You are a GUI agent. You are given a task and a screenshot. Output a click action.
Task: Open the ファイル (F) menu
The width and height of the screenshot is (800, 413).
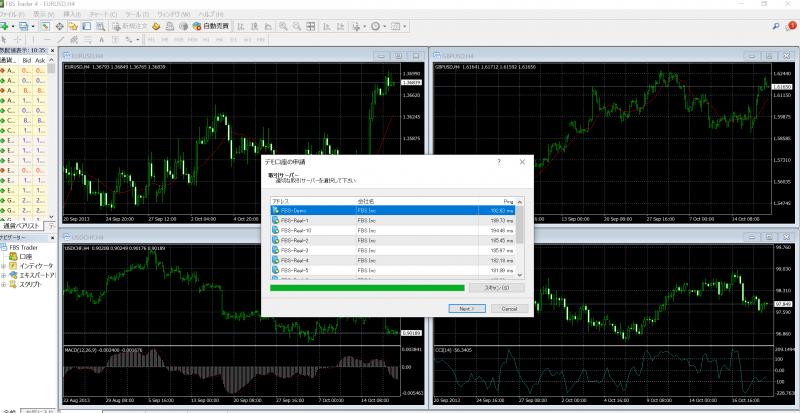pyautogui.click(x=13, y=14)
